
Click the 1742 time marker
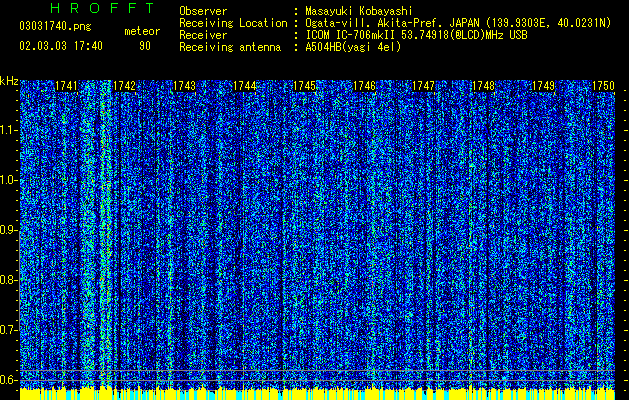coord(124,86)
